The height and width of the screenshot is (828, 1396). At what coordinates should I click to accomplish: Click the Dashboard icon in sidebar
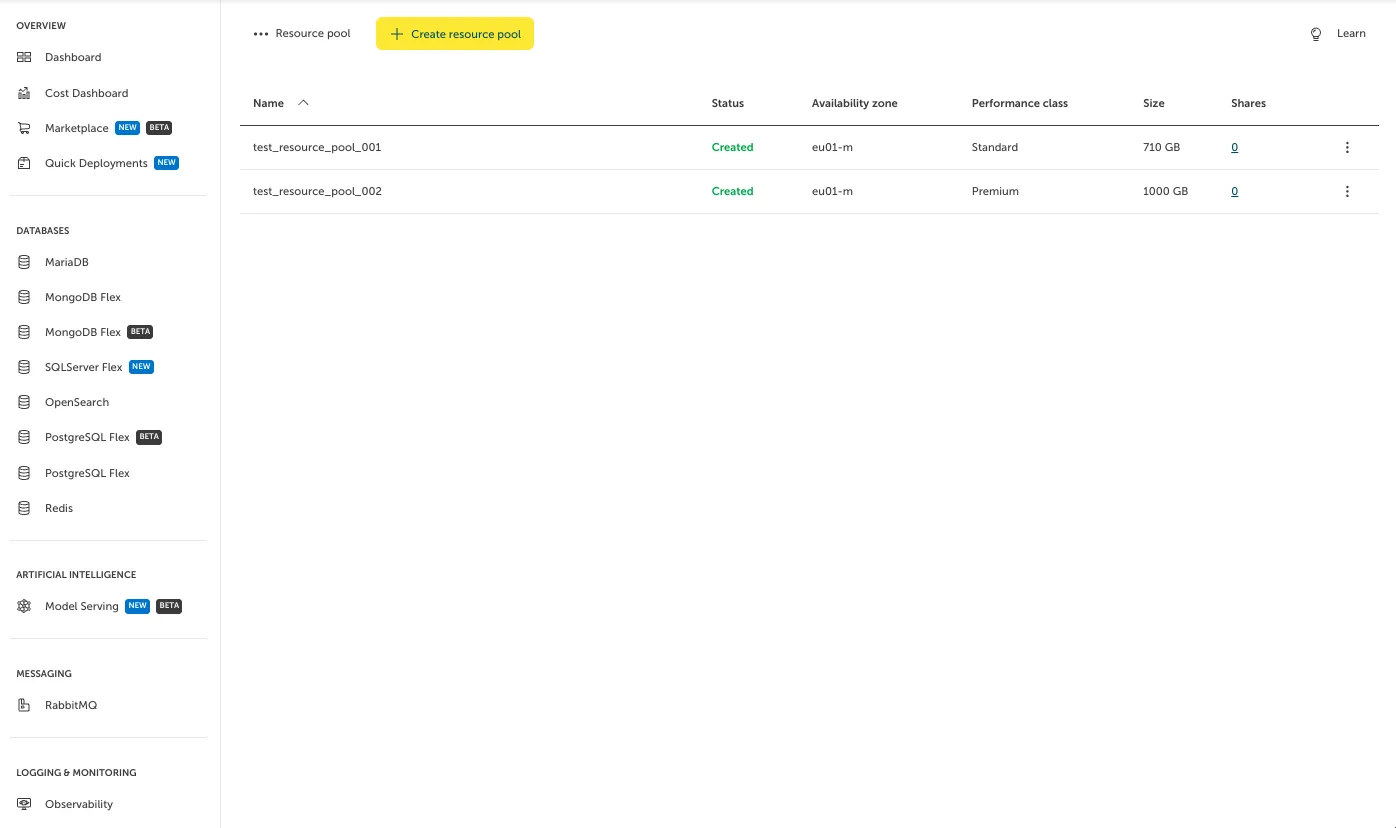click(x=24, y=58)
